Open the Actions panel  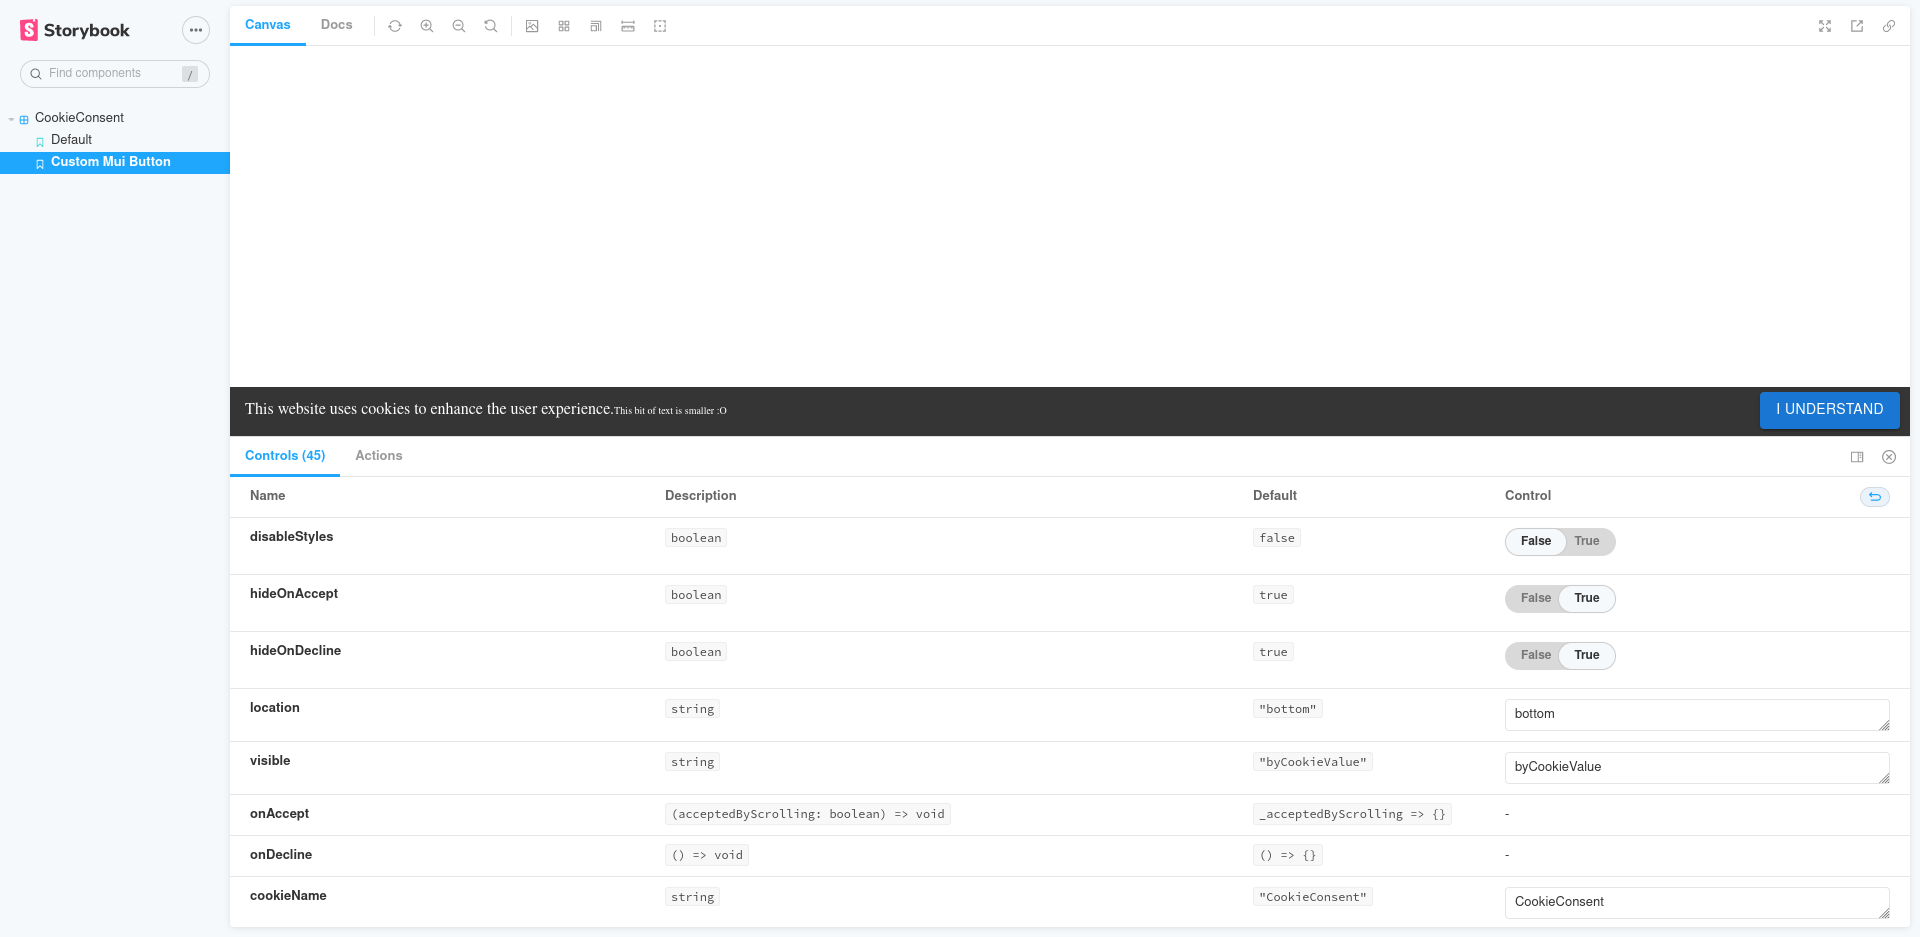click(x=378, y=455)
